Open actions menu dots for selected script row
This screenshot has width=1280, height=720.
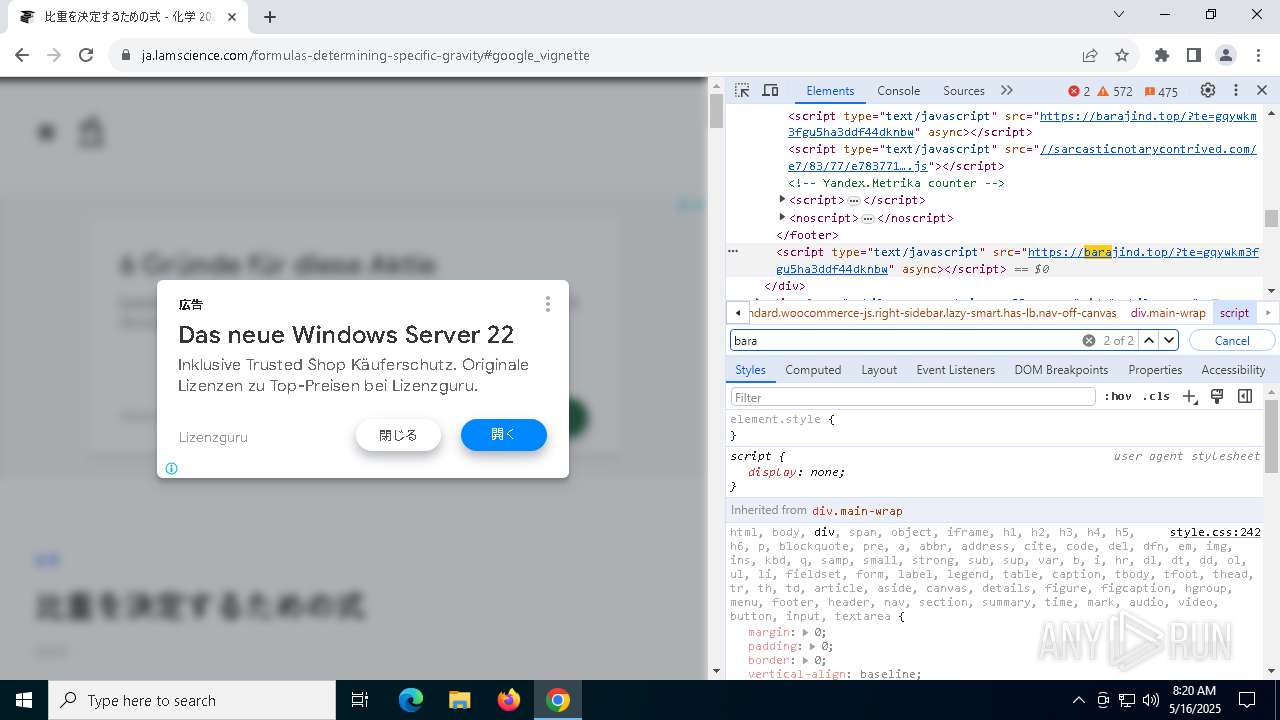(733, 252)
